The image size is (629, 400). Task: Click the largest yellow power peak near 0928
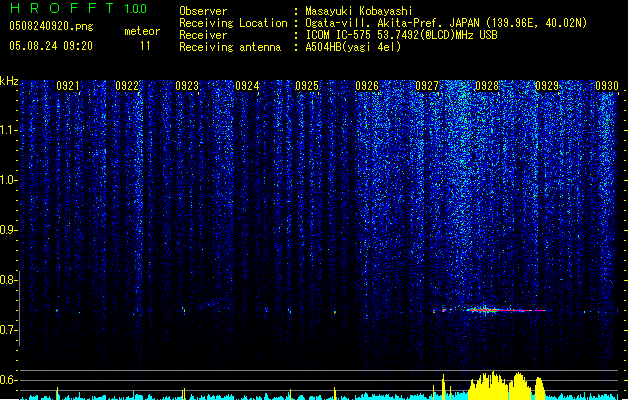489,386
